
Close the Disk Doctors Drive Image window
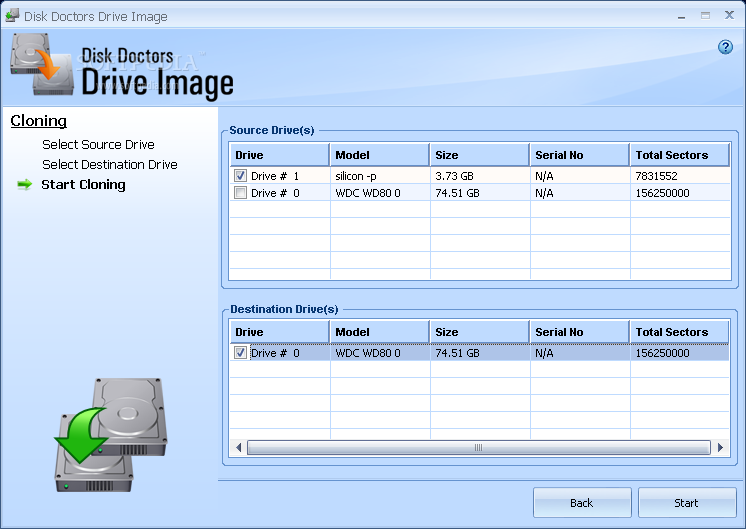(x=729, y=15)
